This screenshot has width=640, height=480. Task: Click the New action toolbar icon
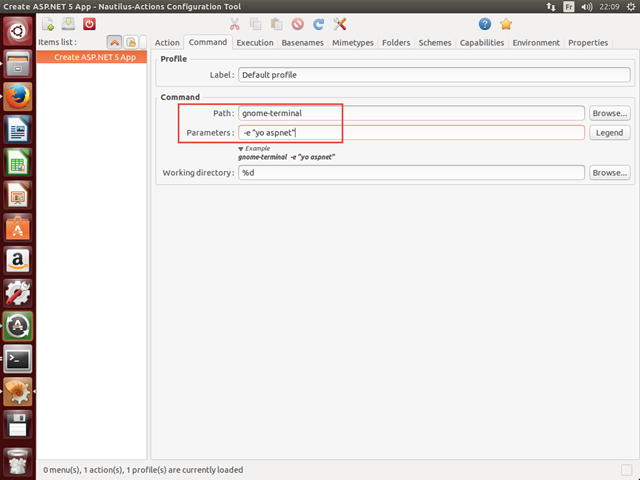click(x=48, y=24)
